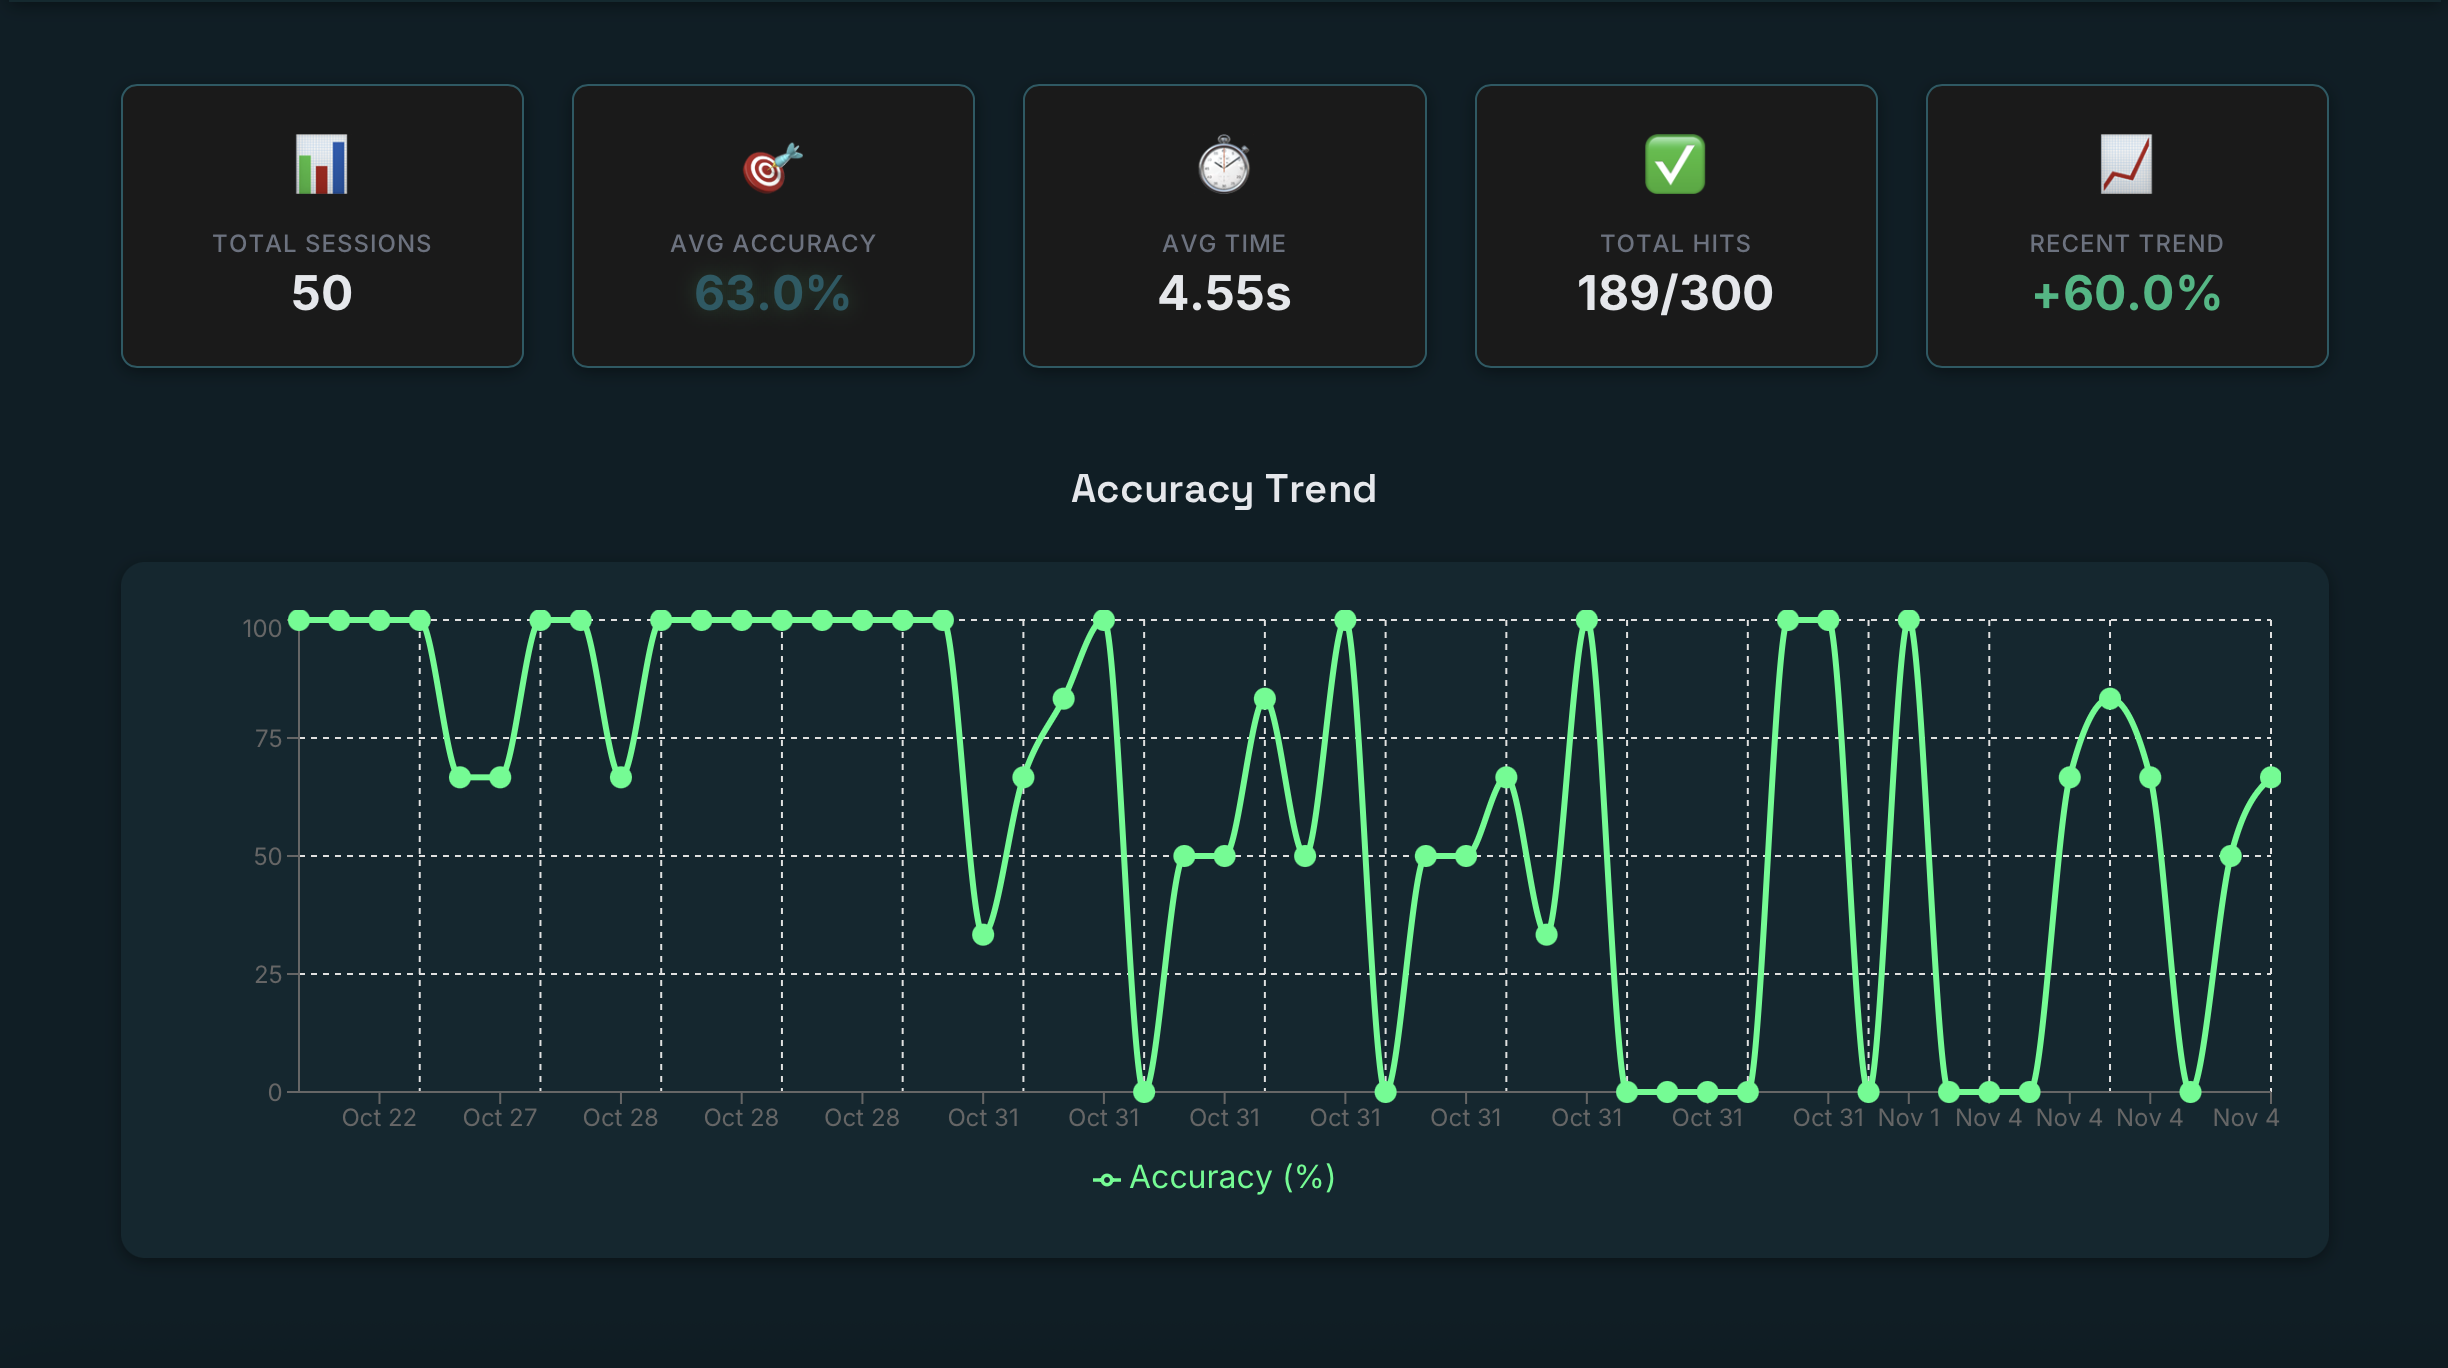Viewport: 2448px width, 1368px height.
Task: Select the Accuracy Trend title
Action: (1224, 489)
